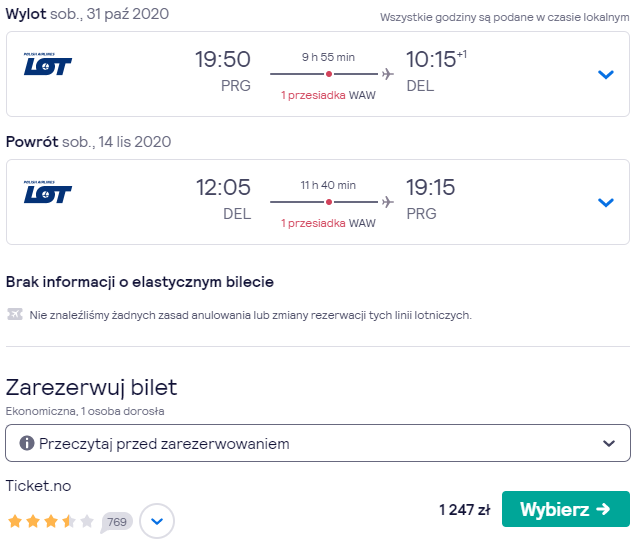Expand outbound flight details chevron

pyautogui.click(x=606, y=74)
